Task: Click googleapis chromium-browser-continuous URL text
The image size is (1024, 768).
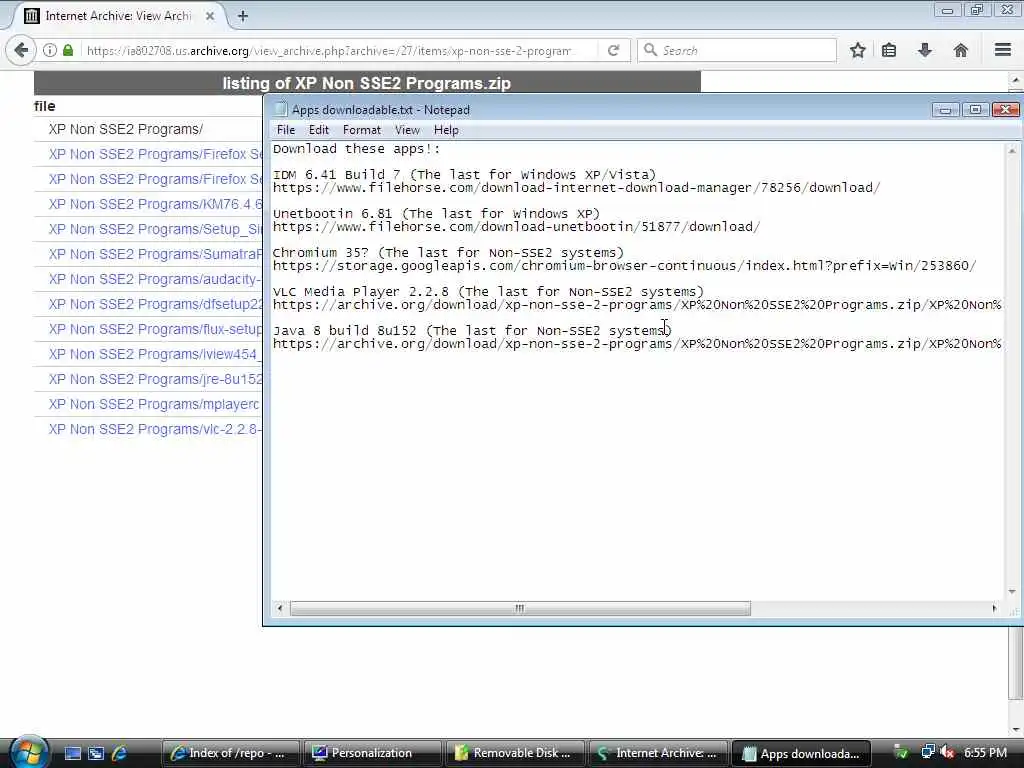Action: 624,266
